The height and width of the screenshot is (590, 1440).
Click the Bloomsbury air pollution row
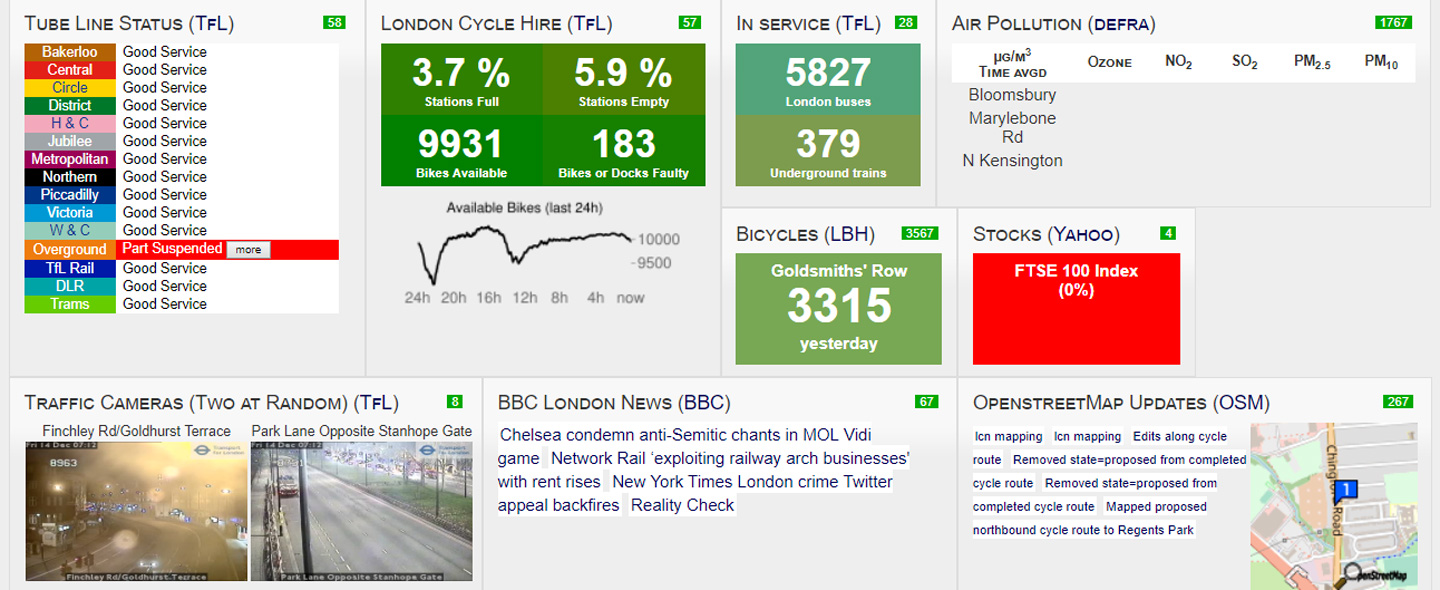[1012, 95]
